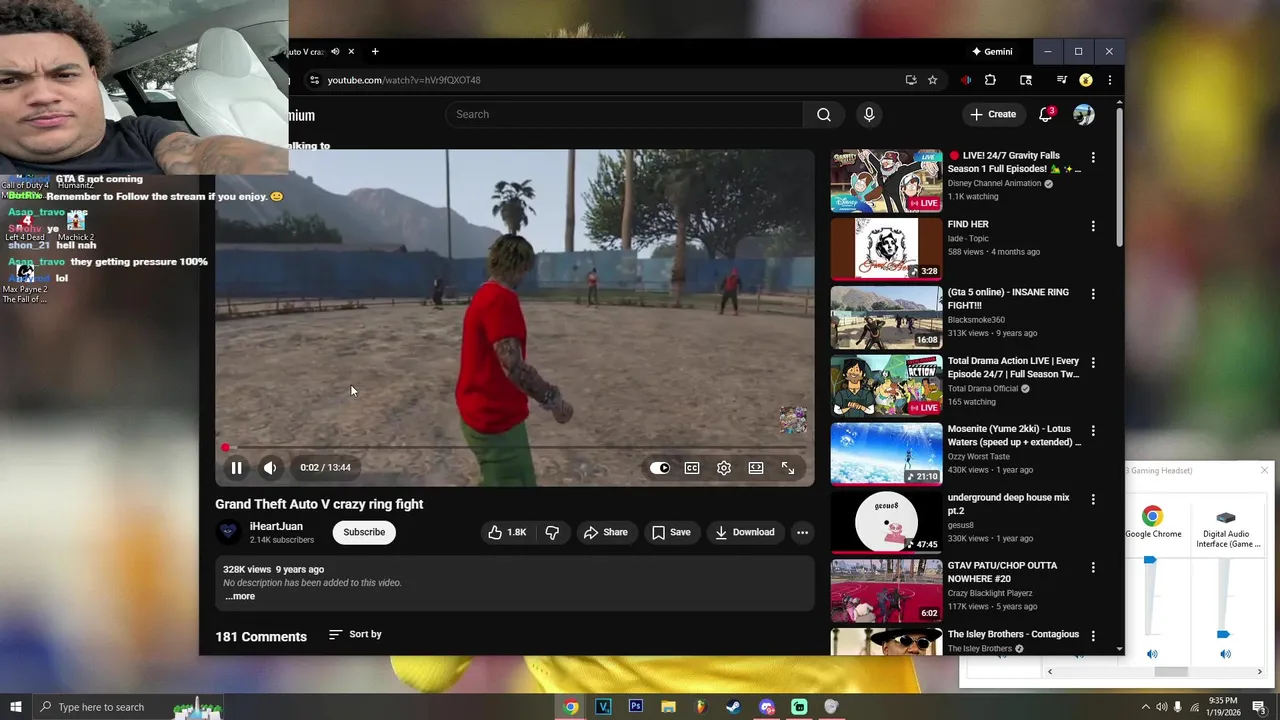The image size is (1280, 720).
Task: View site information icon in address bar
Action: click(x=314, y=80)
